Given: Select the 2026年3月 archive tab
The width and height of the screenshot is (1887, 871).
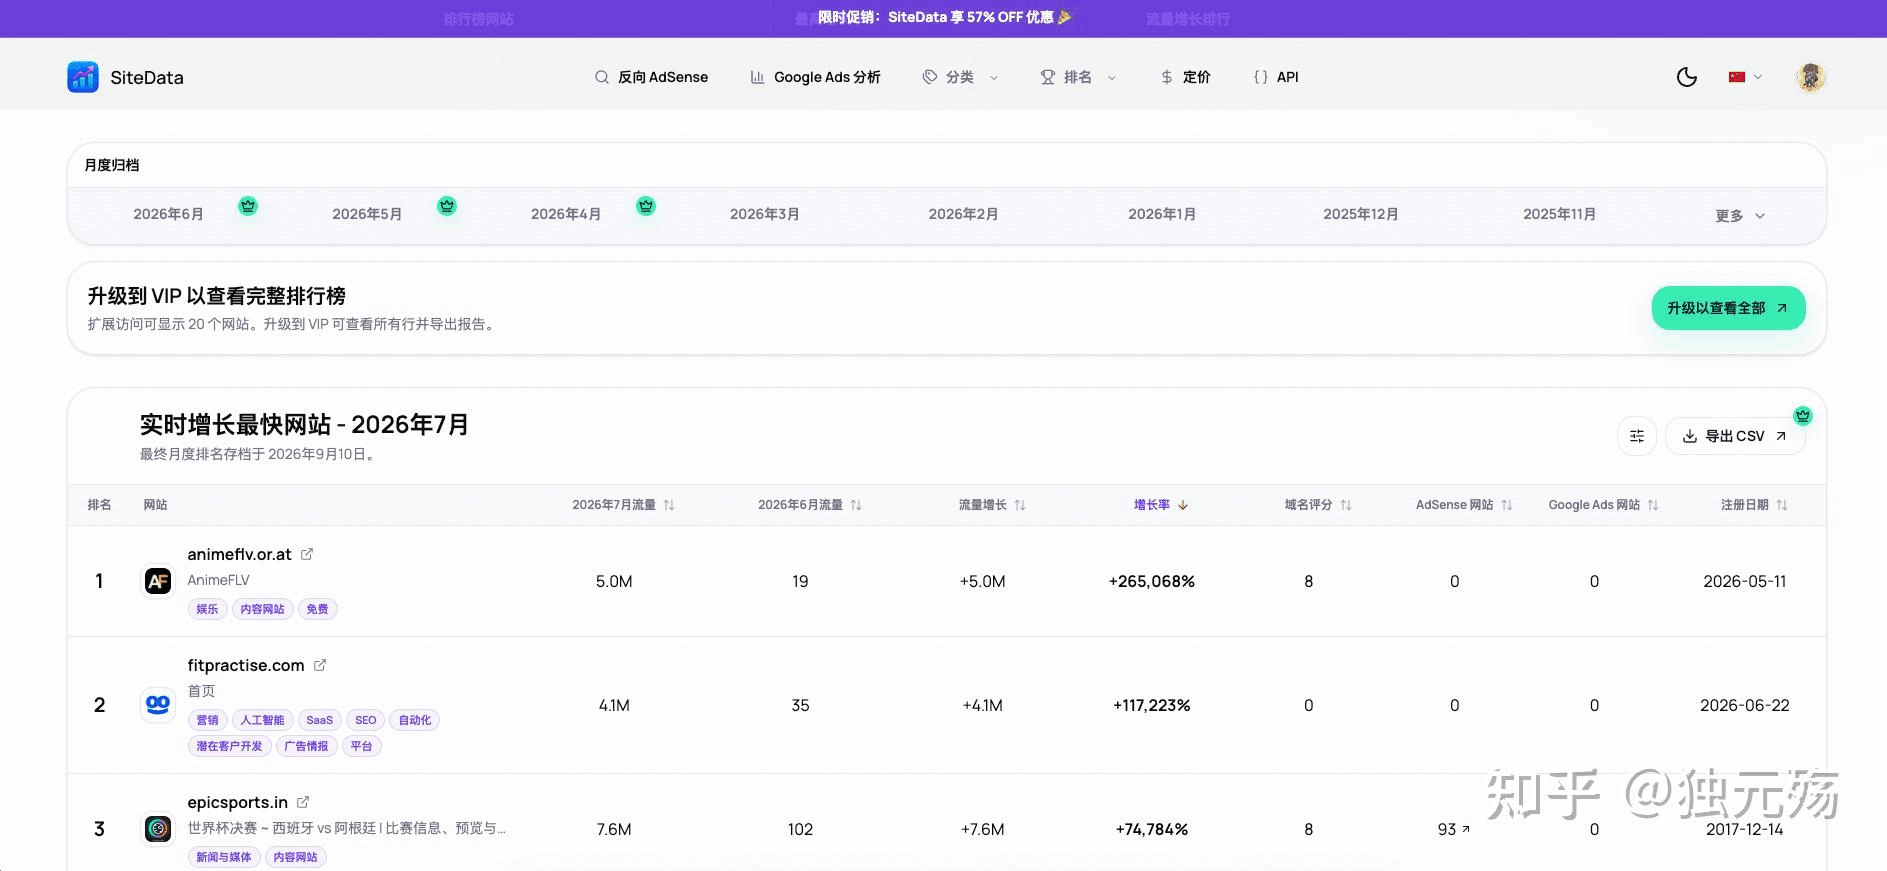Looking at the screenshot, I should [765, 214].
